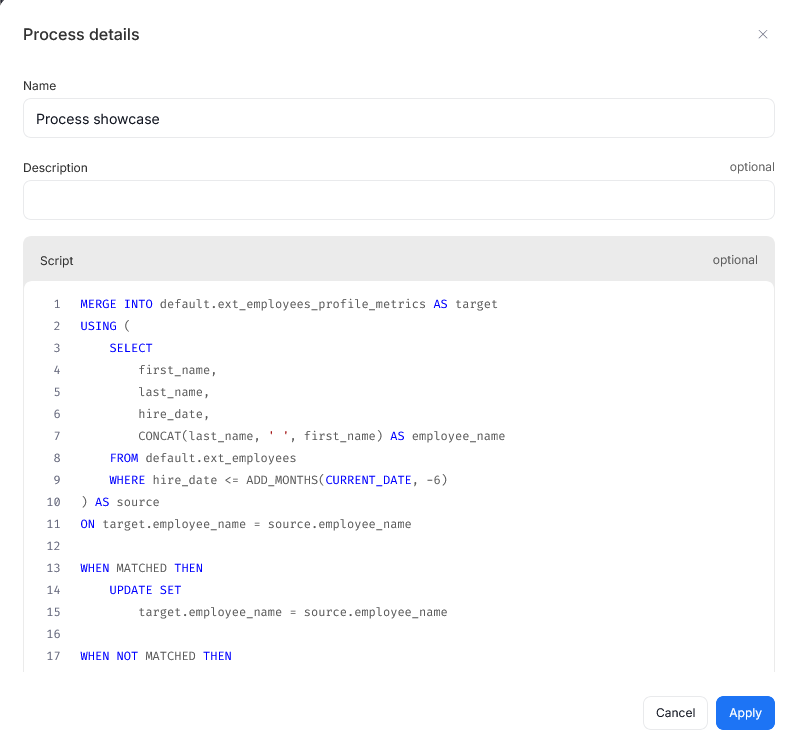Click last_name, on line 5
This screenshot has width=792, height=742.
pos(174,392)
